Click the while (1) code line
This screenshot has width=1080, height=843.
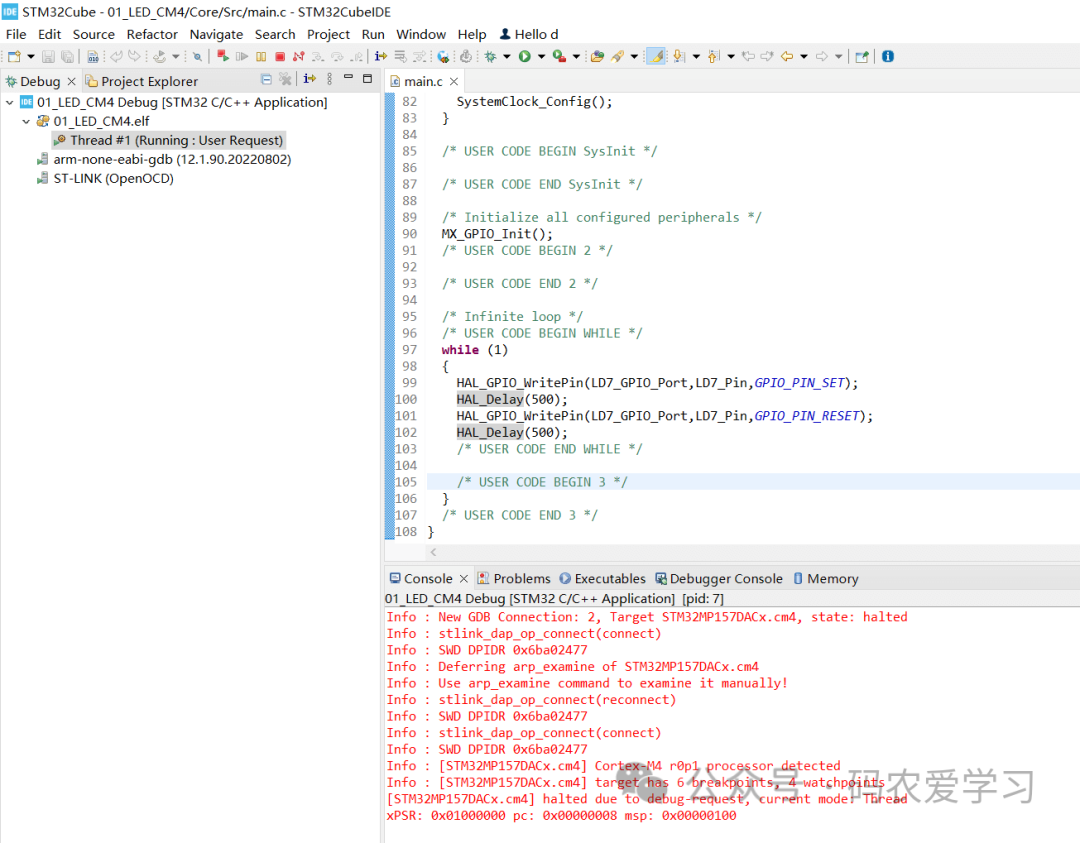[x=475, y=350]
